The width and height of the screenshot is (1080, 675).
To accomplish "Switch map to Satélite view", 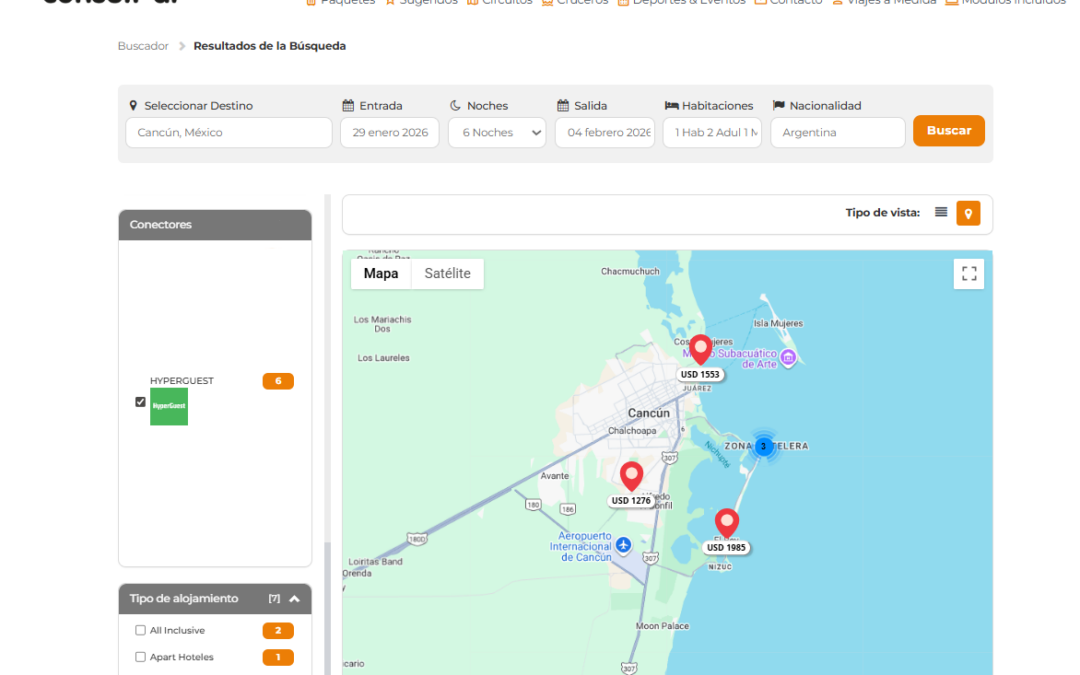I will (x=447, y=274).
